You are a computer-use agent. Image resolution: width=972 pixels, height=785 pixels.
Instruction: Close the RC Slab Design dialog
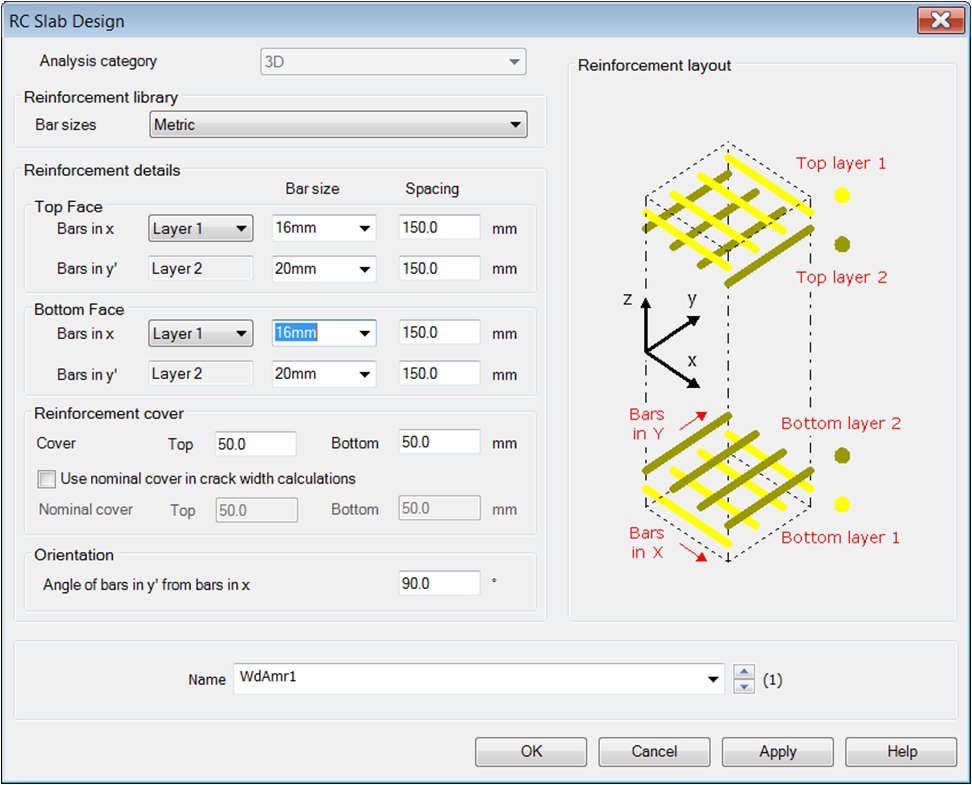coord(940,21)
